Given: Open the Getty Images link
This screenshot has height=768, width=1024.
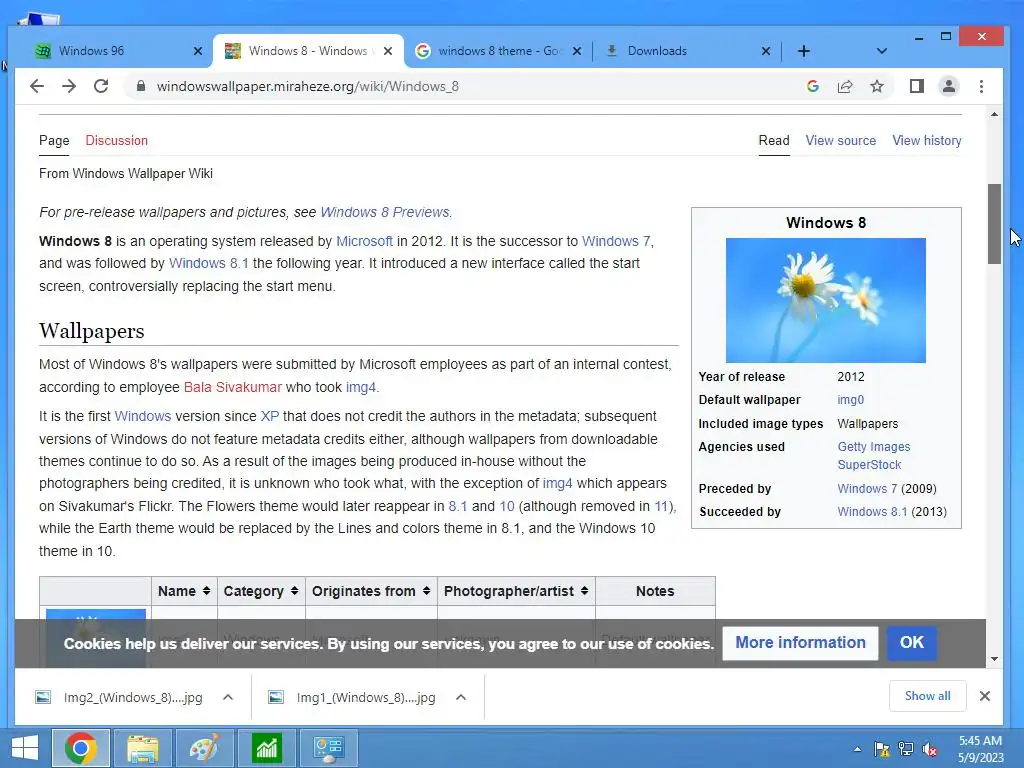Looking at the screenshot, I should click(x=874, y=447).
